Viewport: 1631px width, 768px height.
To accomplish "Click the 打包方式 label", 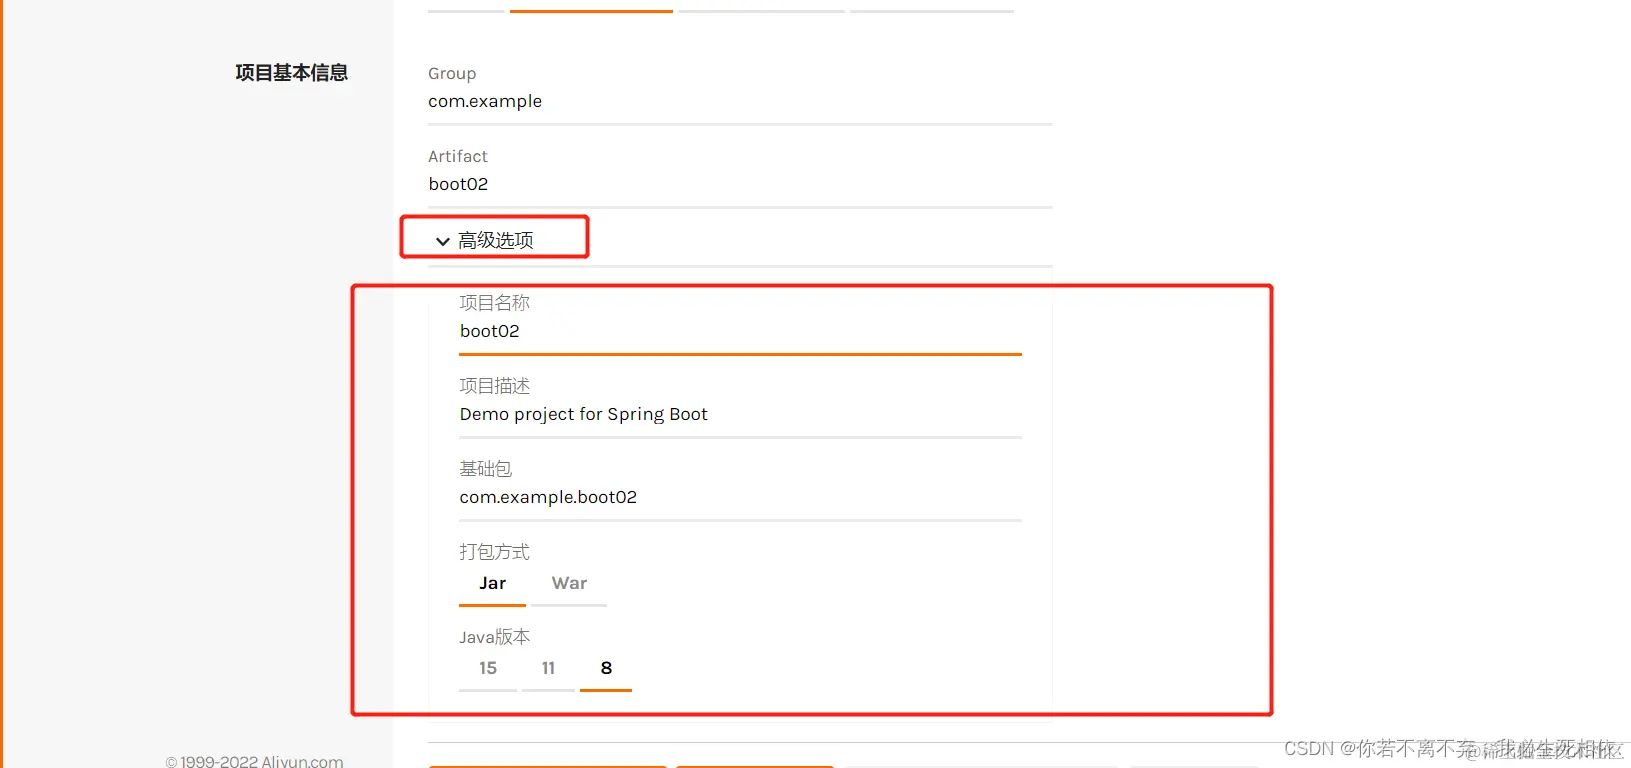I will (x=495, y=552).
